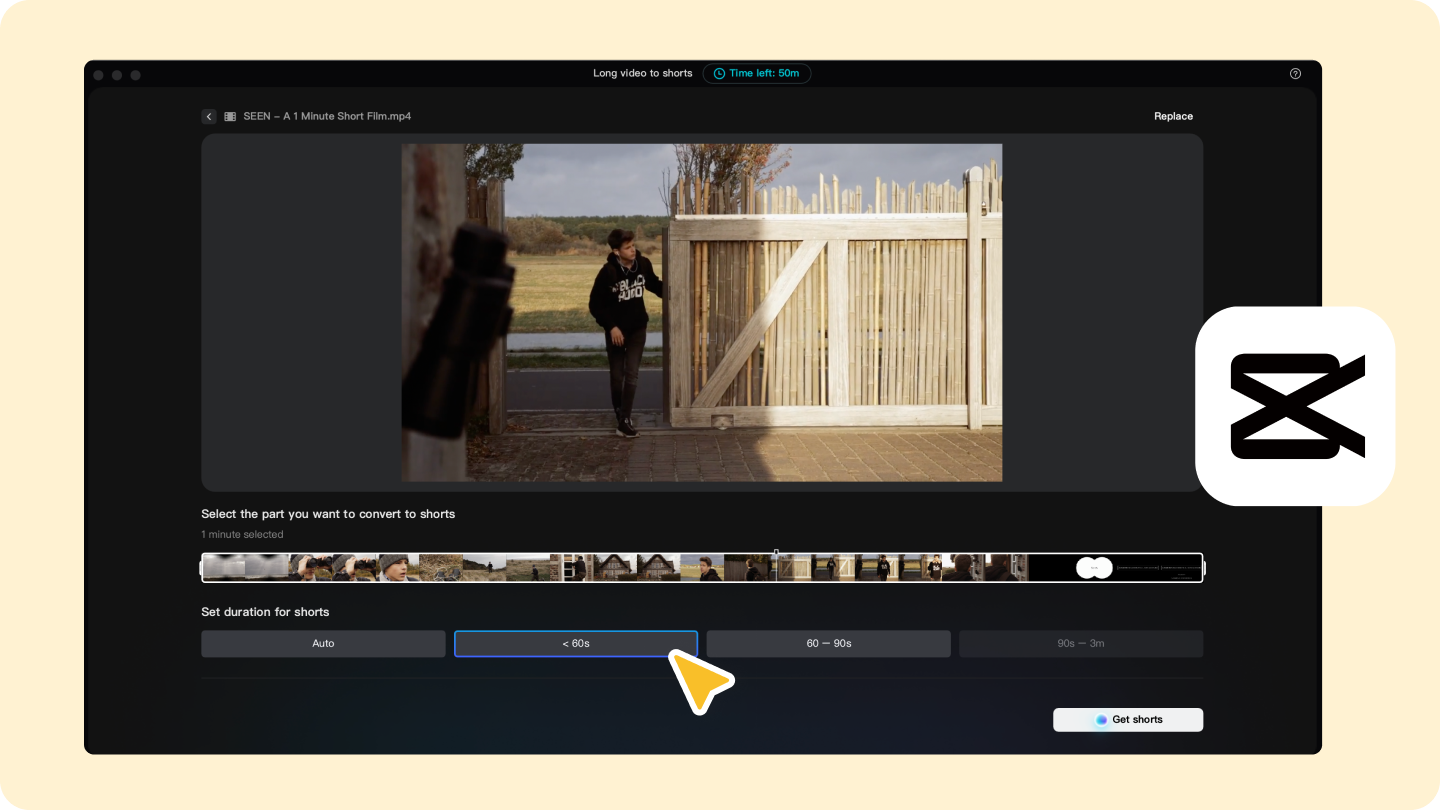1440x810 pixels.
Task: Select the < 60s duration option
Action: click(x=576, y=643)
